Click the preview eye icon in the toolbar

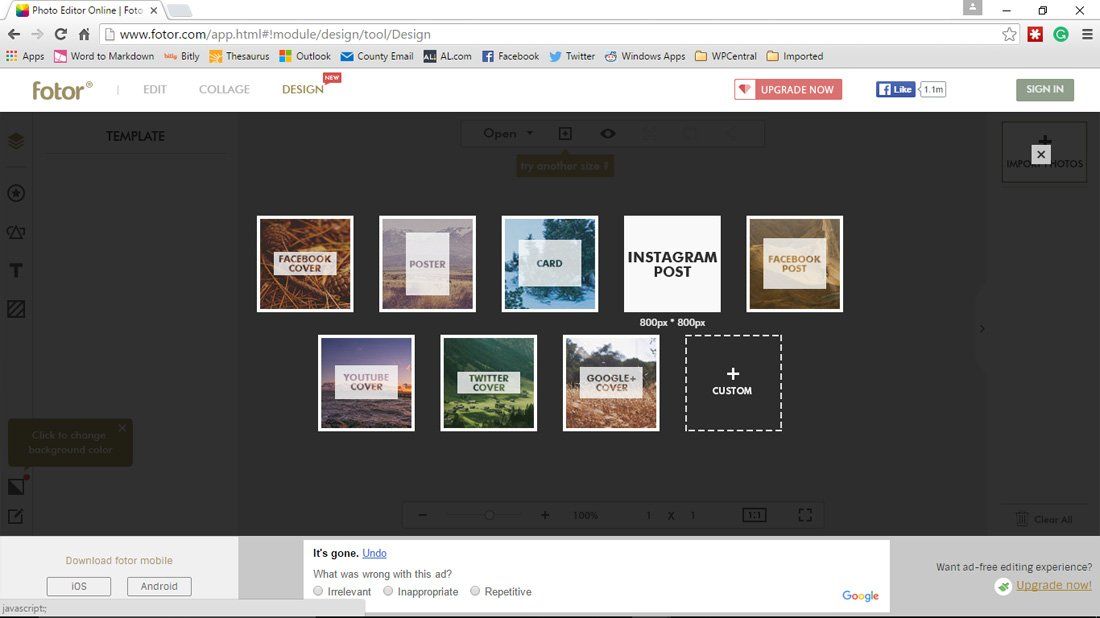[x=608, y=132]
